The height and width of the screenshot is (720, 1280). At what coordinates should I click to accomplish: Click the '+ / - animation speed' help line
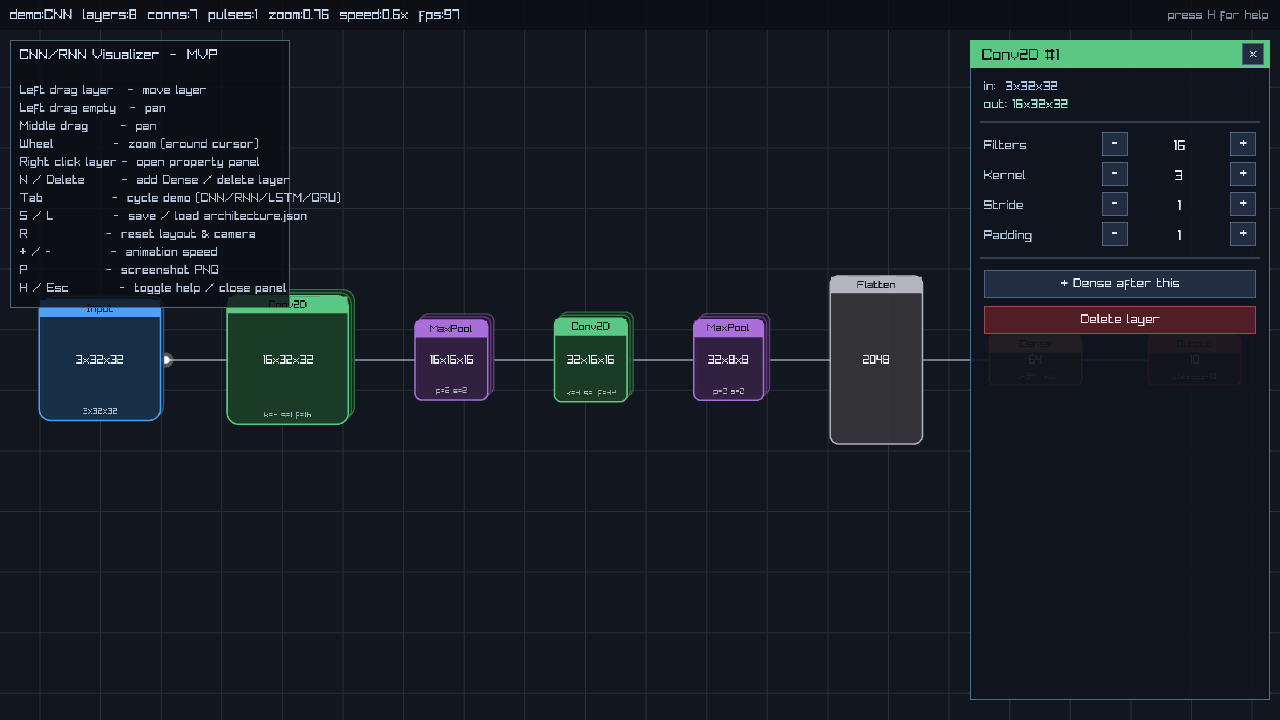click(x=118, y=252)
